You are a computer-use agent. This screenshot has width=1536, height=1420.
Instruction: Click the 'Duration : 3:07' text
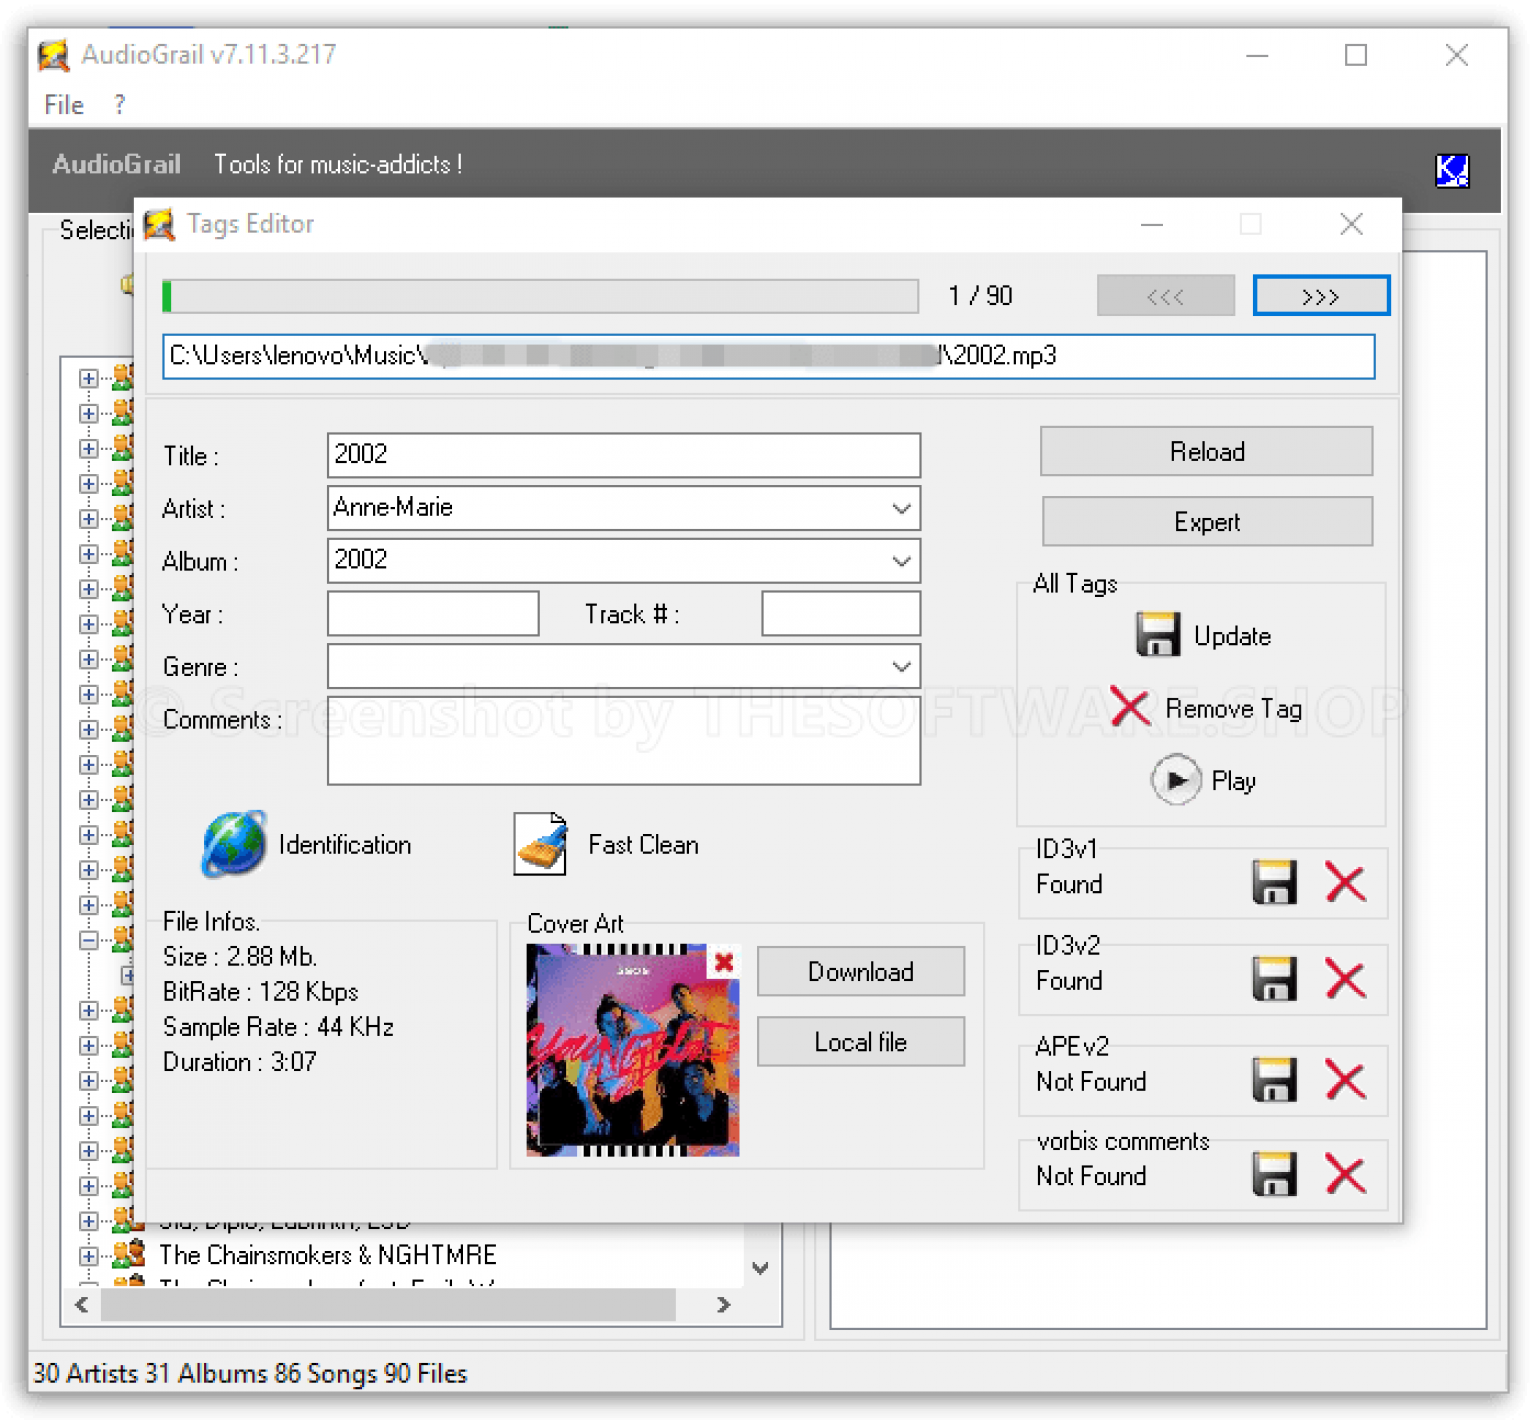(x=240, y=1062)
